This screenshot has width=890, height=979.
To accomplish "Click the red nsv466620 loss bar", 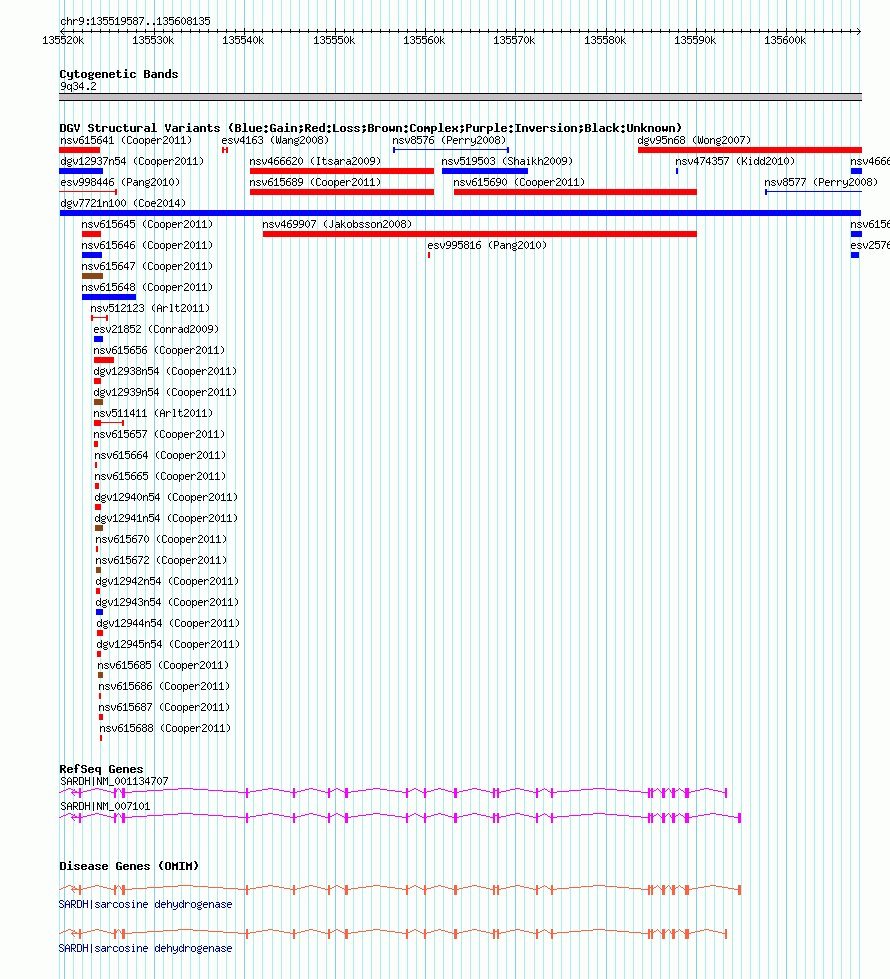I will click(342, 171).
